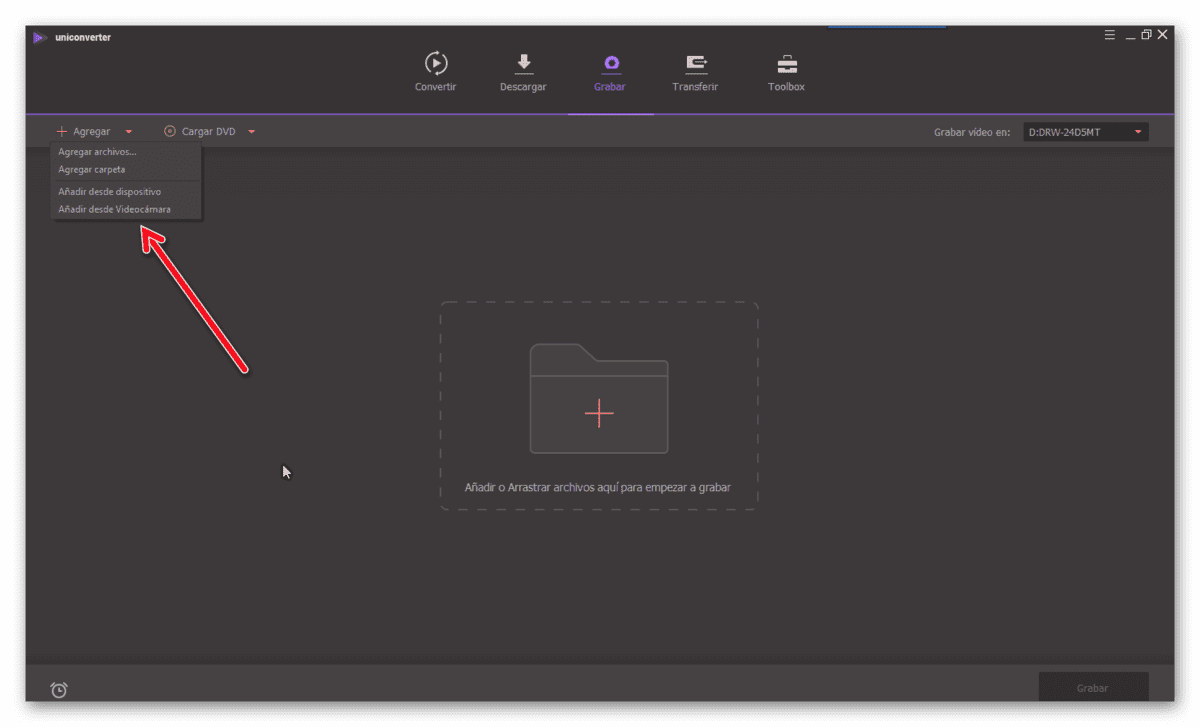Open the Transferir transfer icon
The image size is (1200, 727).
[x=695, y=64]
